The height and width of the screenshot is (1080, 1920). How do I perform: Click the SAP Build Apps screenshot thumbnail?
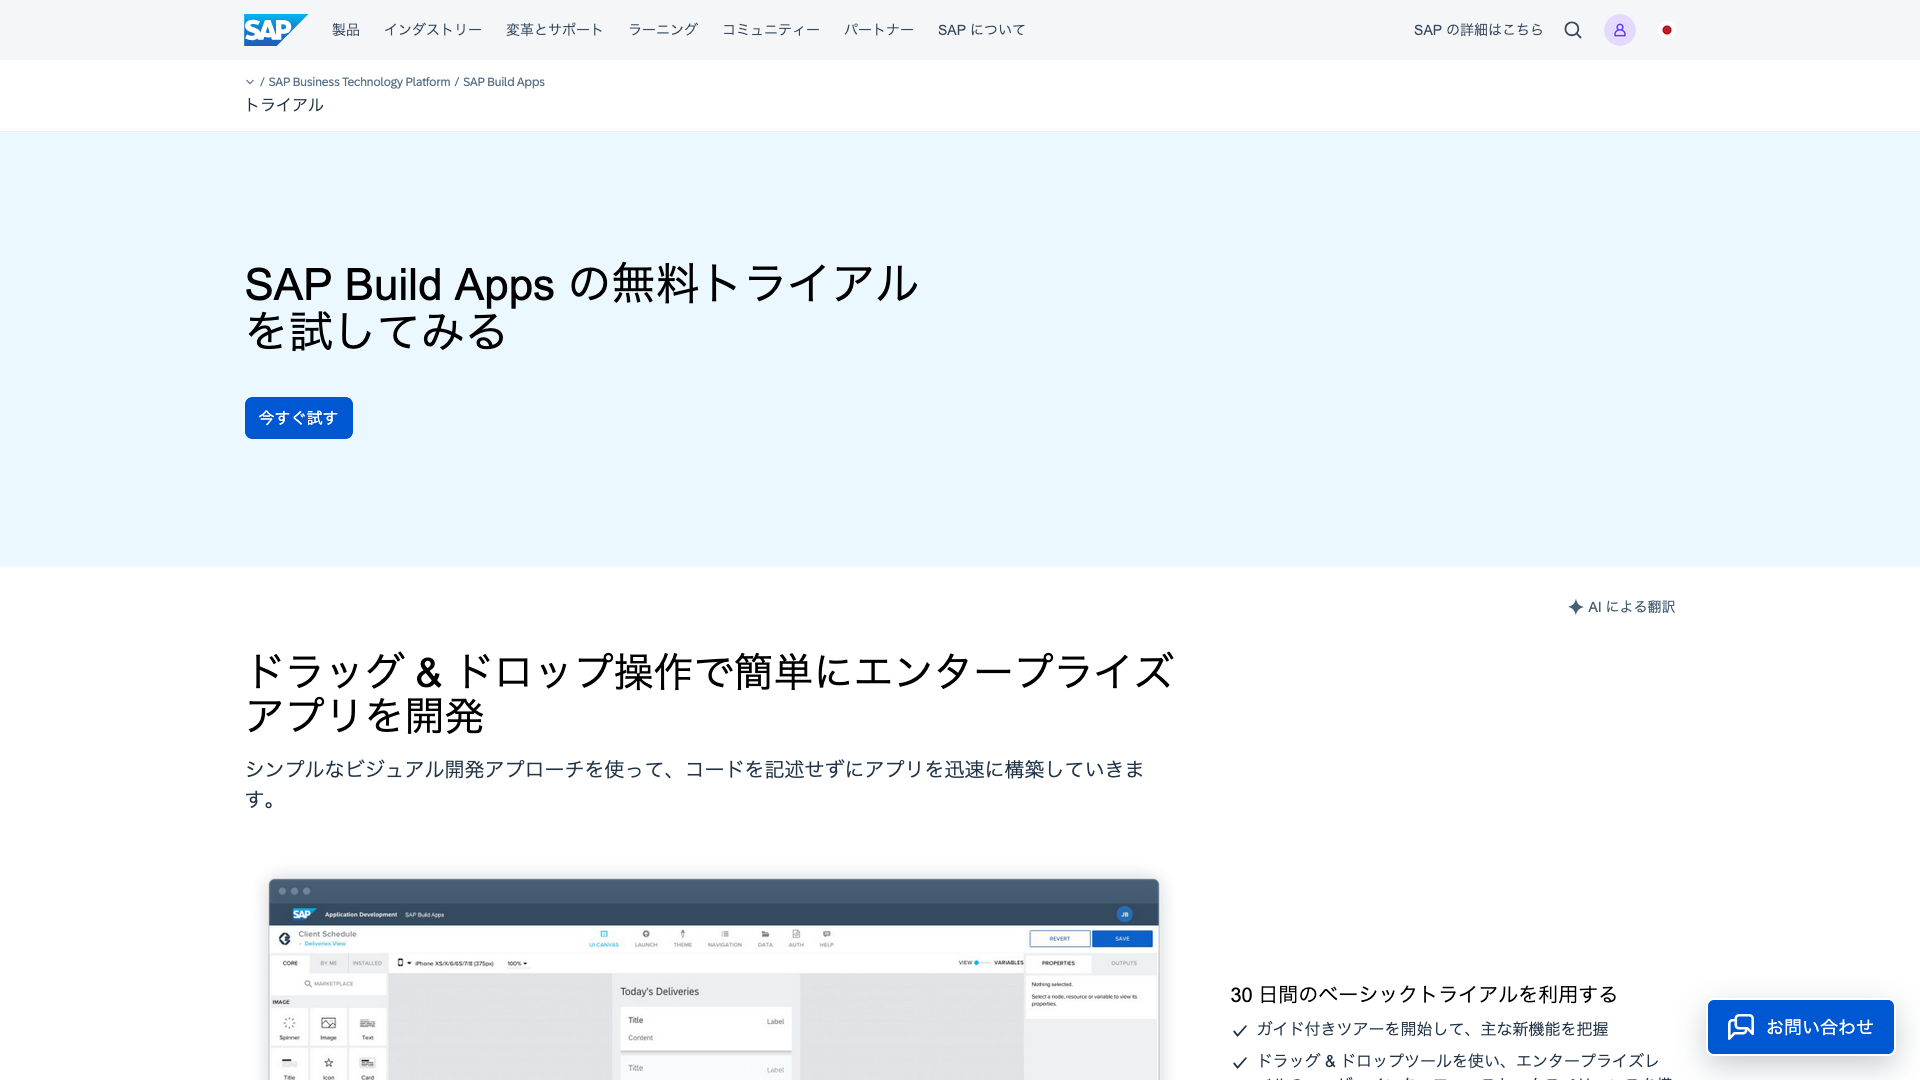[713, 980]
